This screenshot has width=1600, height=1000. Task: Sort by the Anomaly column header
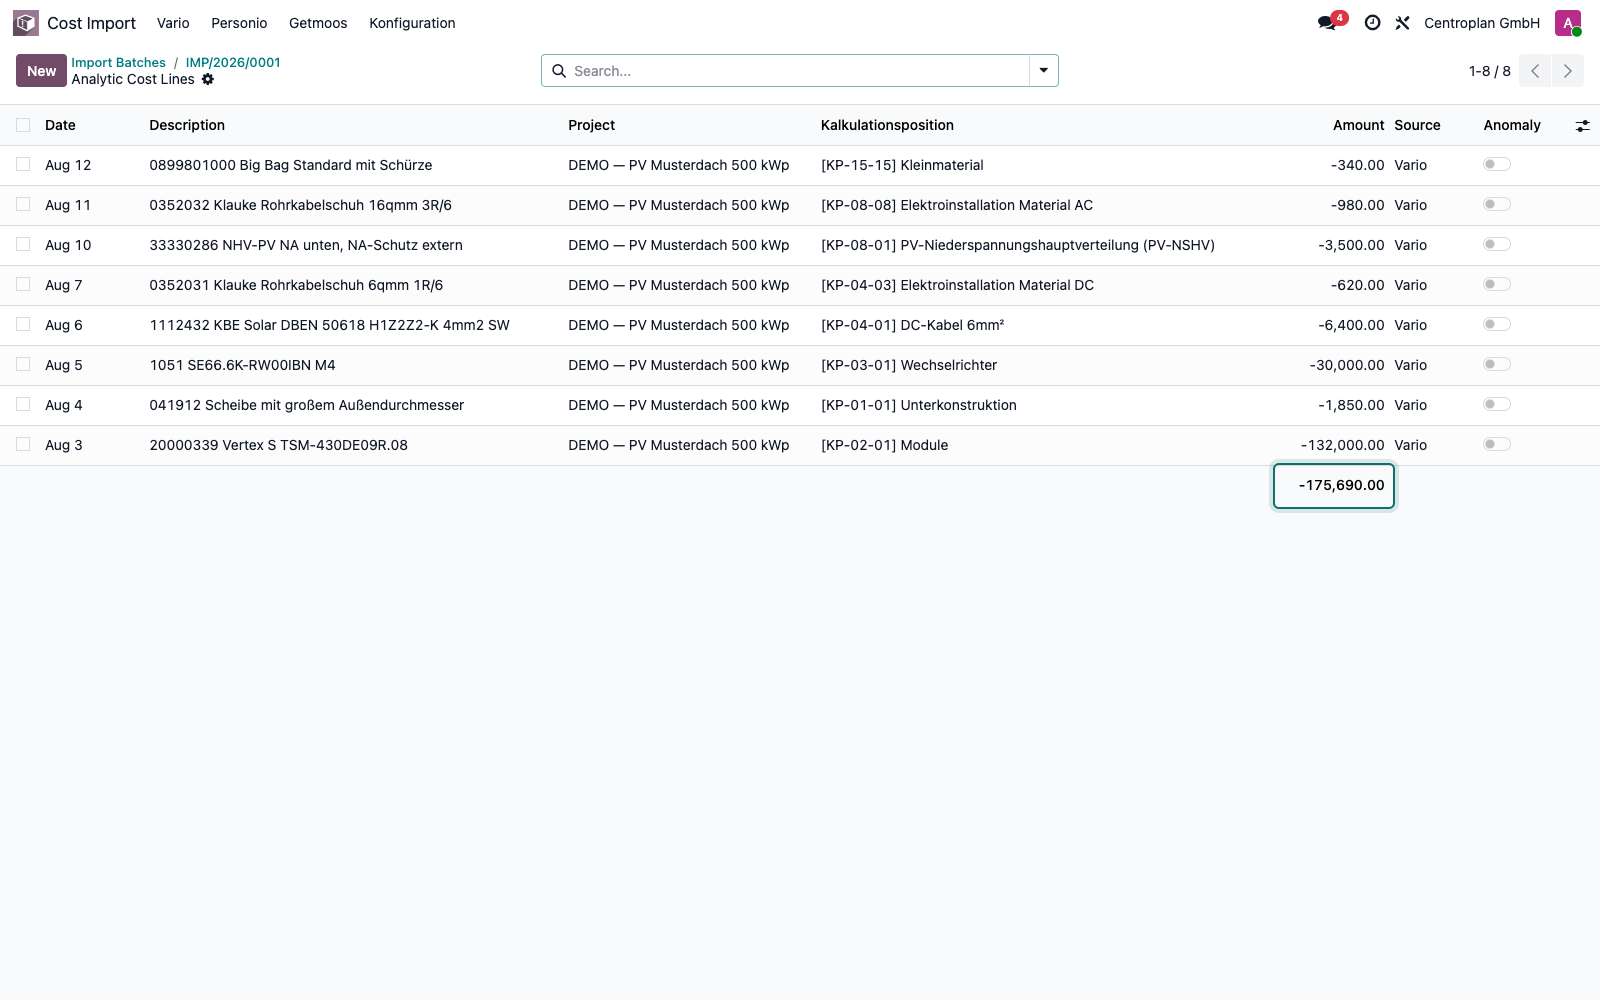(x=1512, y=125)
